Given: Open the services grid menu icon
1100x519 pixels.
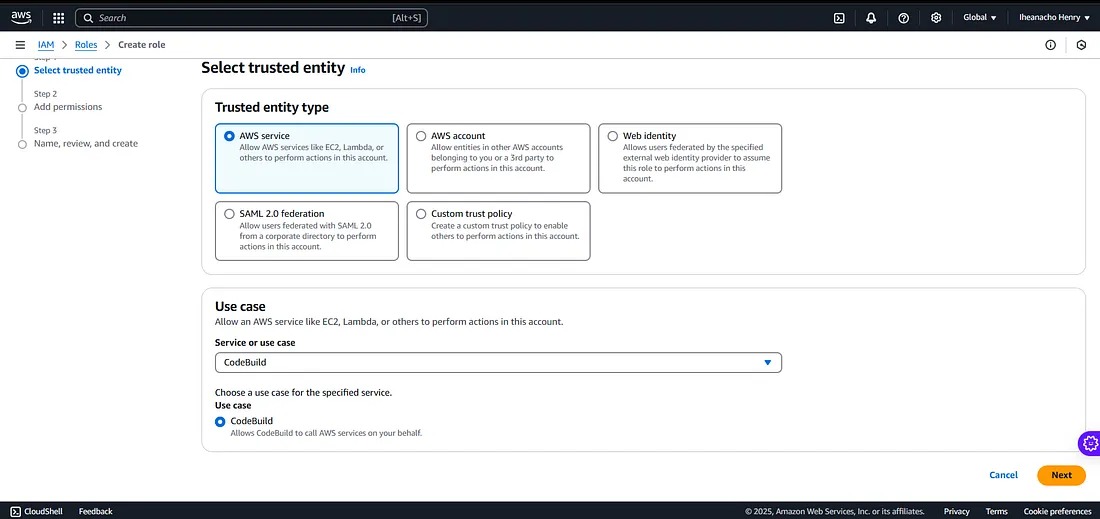Looking at the screenshot, I should (59, 18).
